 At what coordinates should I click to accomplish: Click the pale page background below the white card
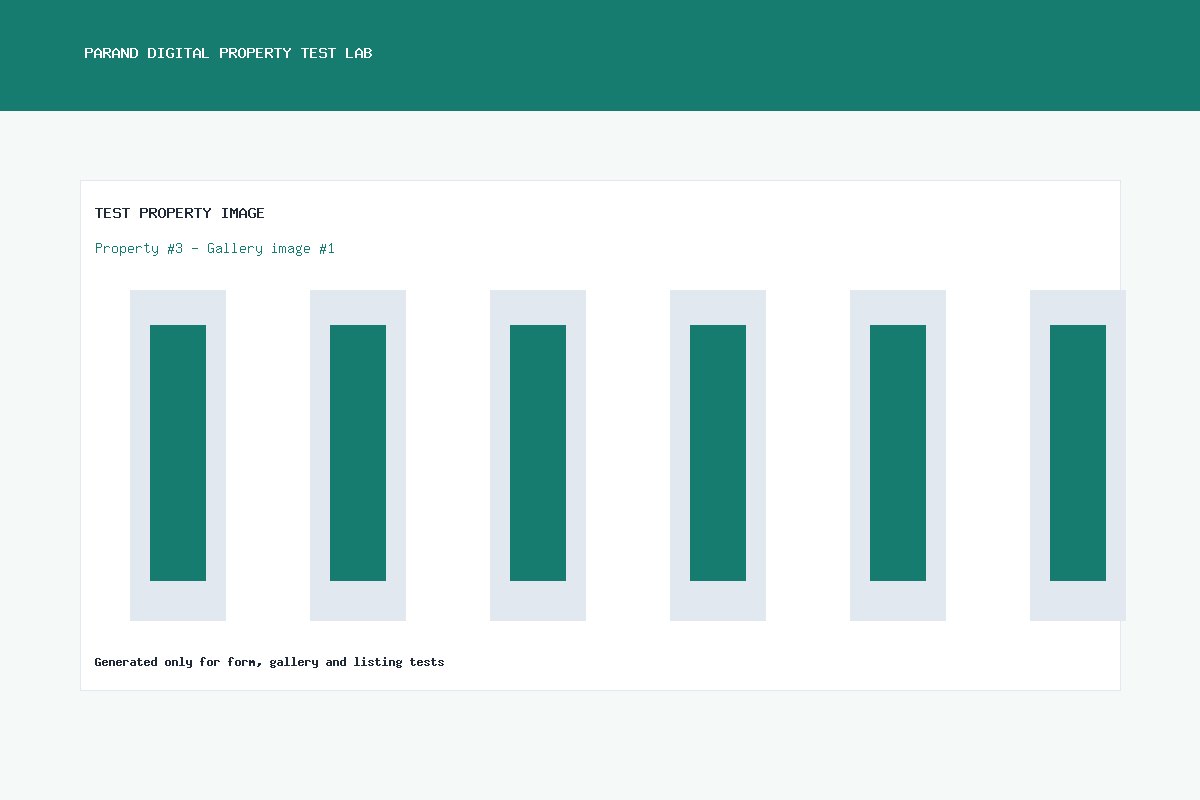click(x=600, y=745)
